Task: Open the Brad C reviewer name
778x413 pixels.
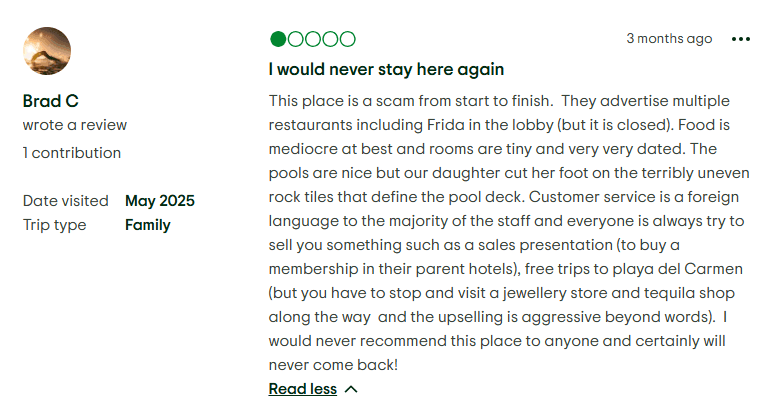Action: [51, 101]
